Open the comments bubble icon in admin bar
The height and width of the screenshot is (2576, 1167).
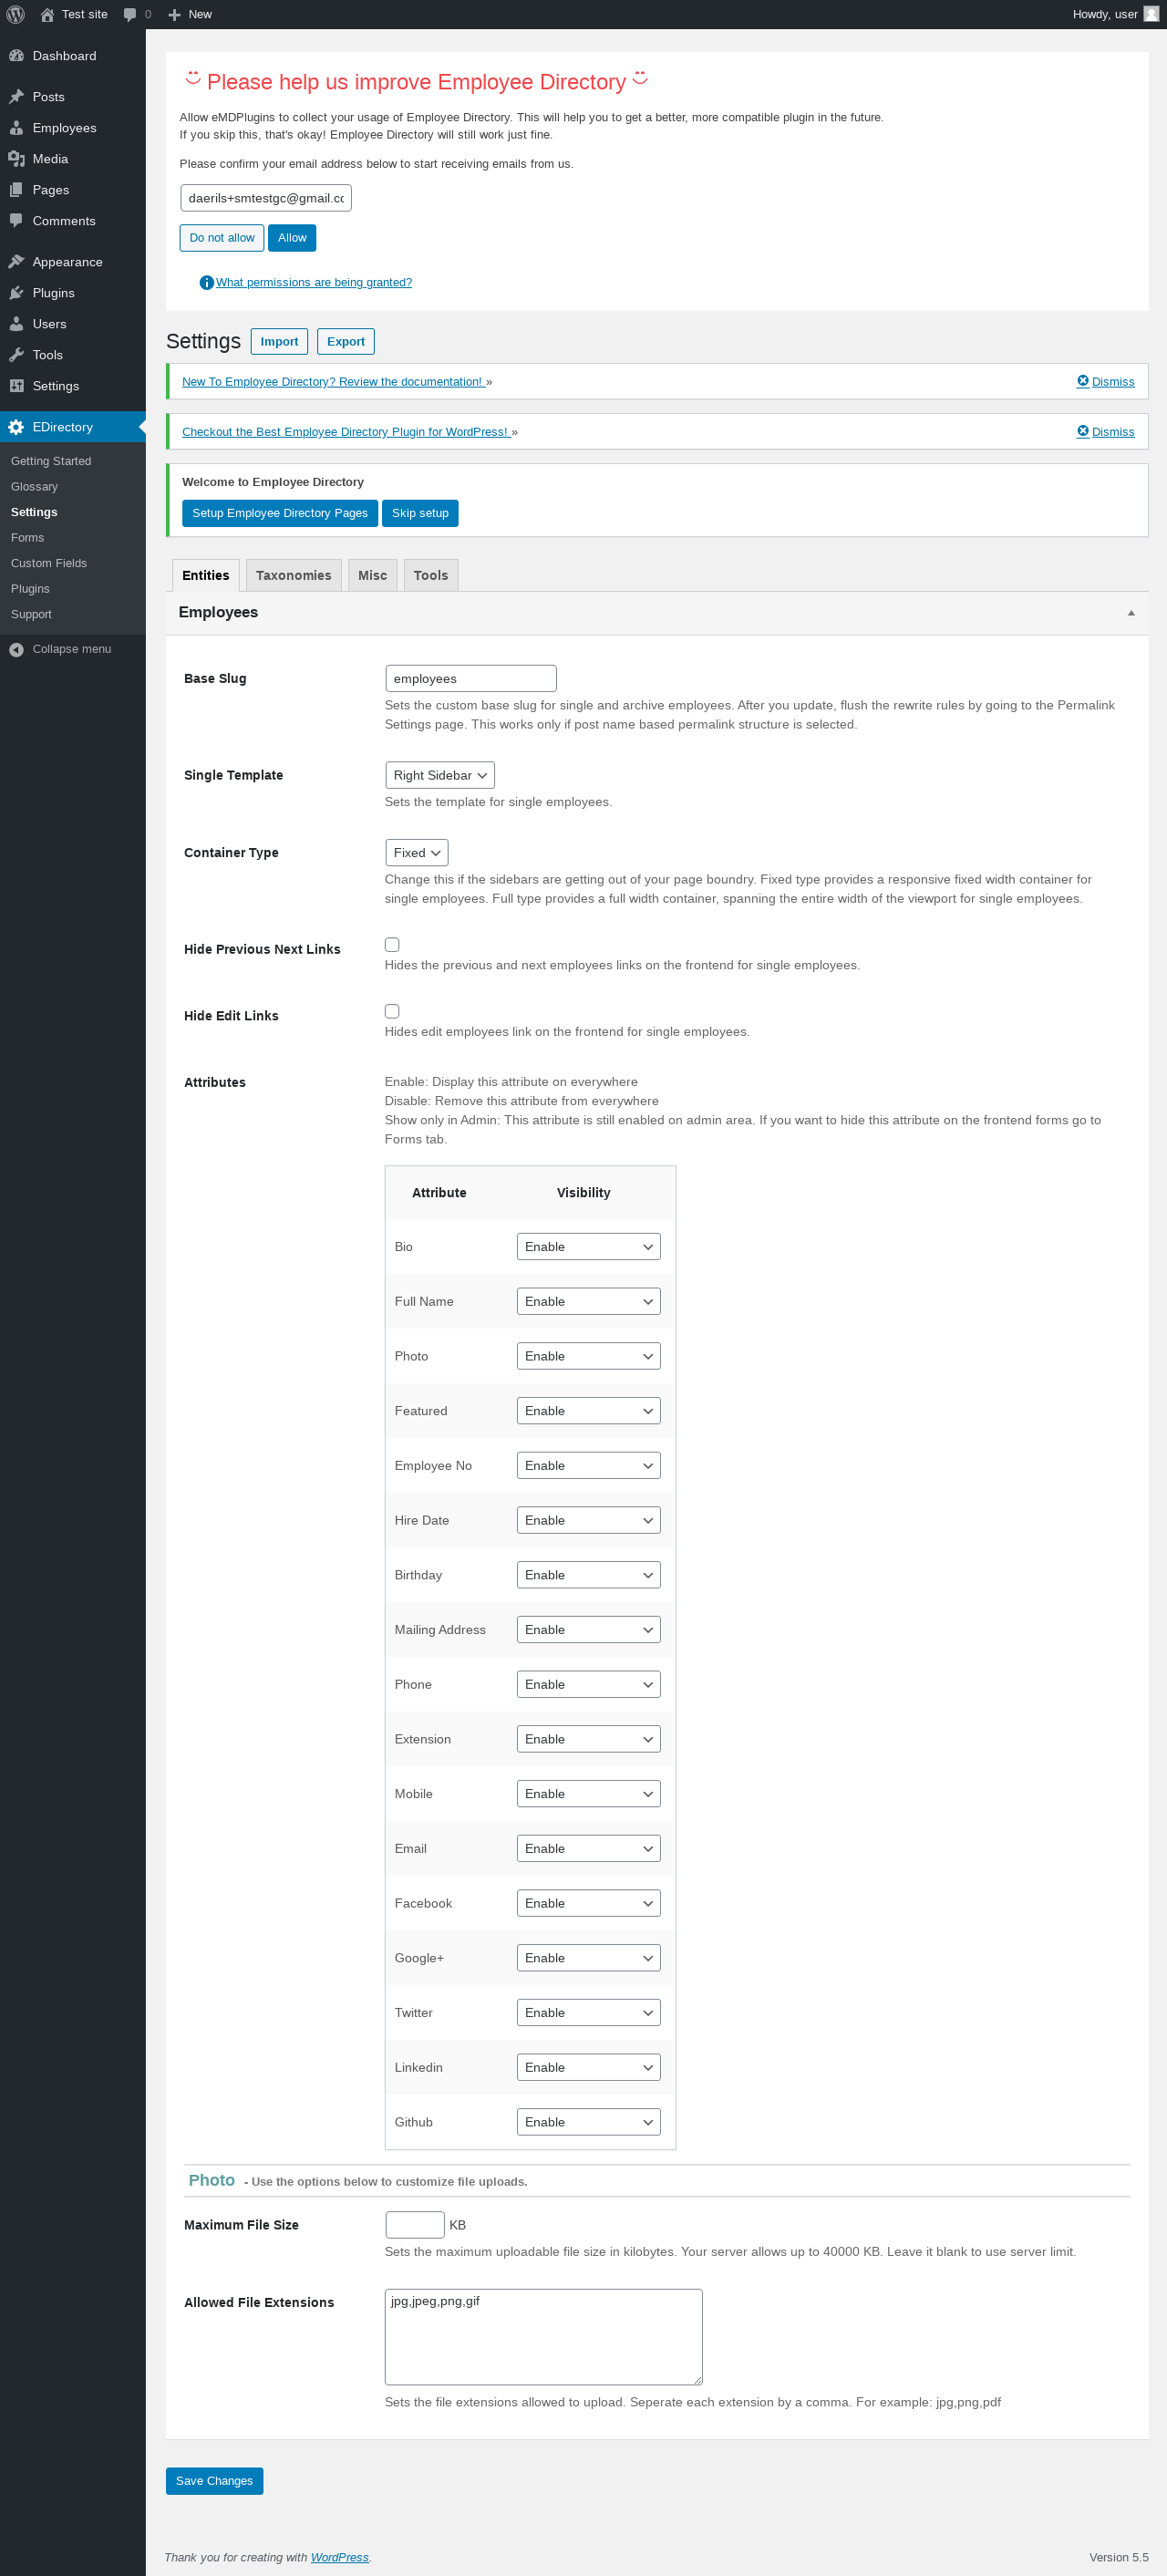pos(130,14)
